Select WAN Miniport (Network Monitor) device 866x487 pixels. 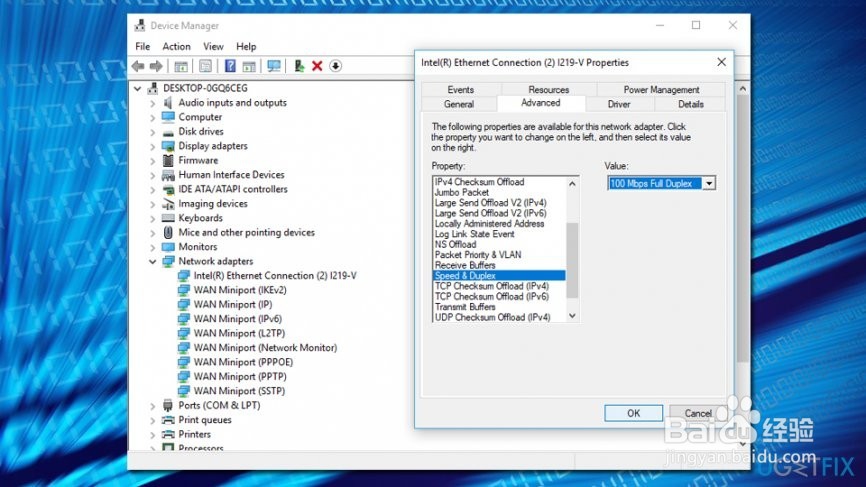[265, 348]
